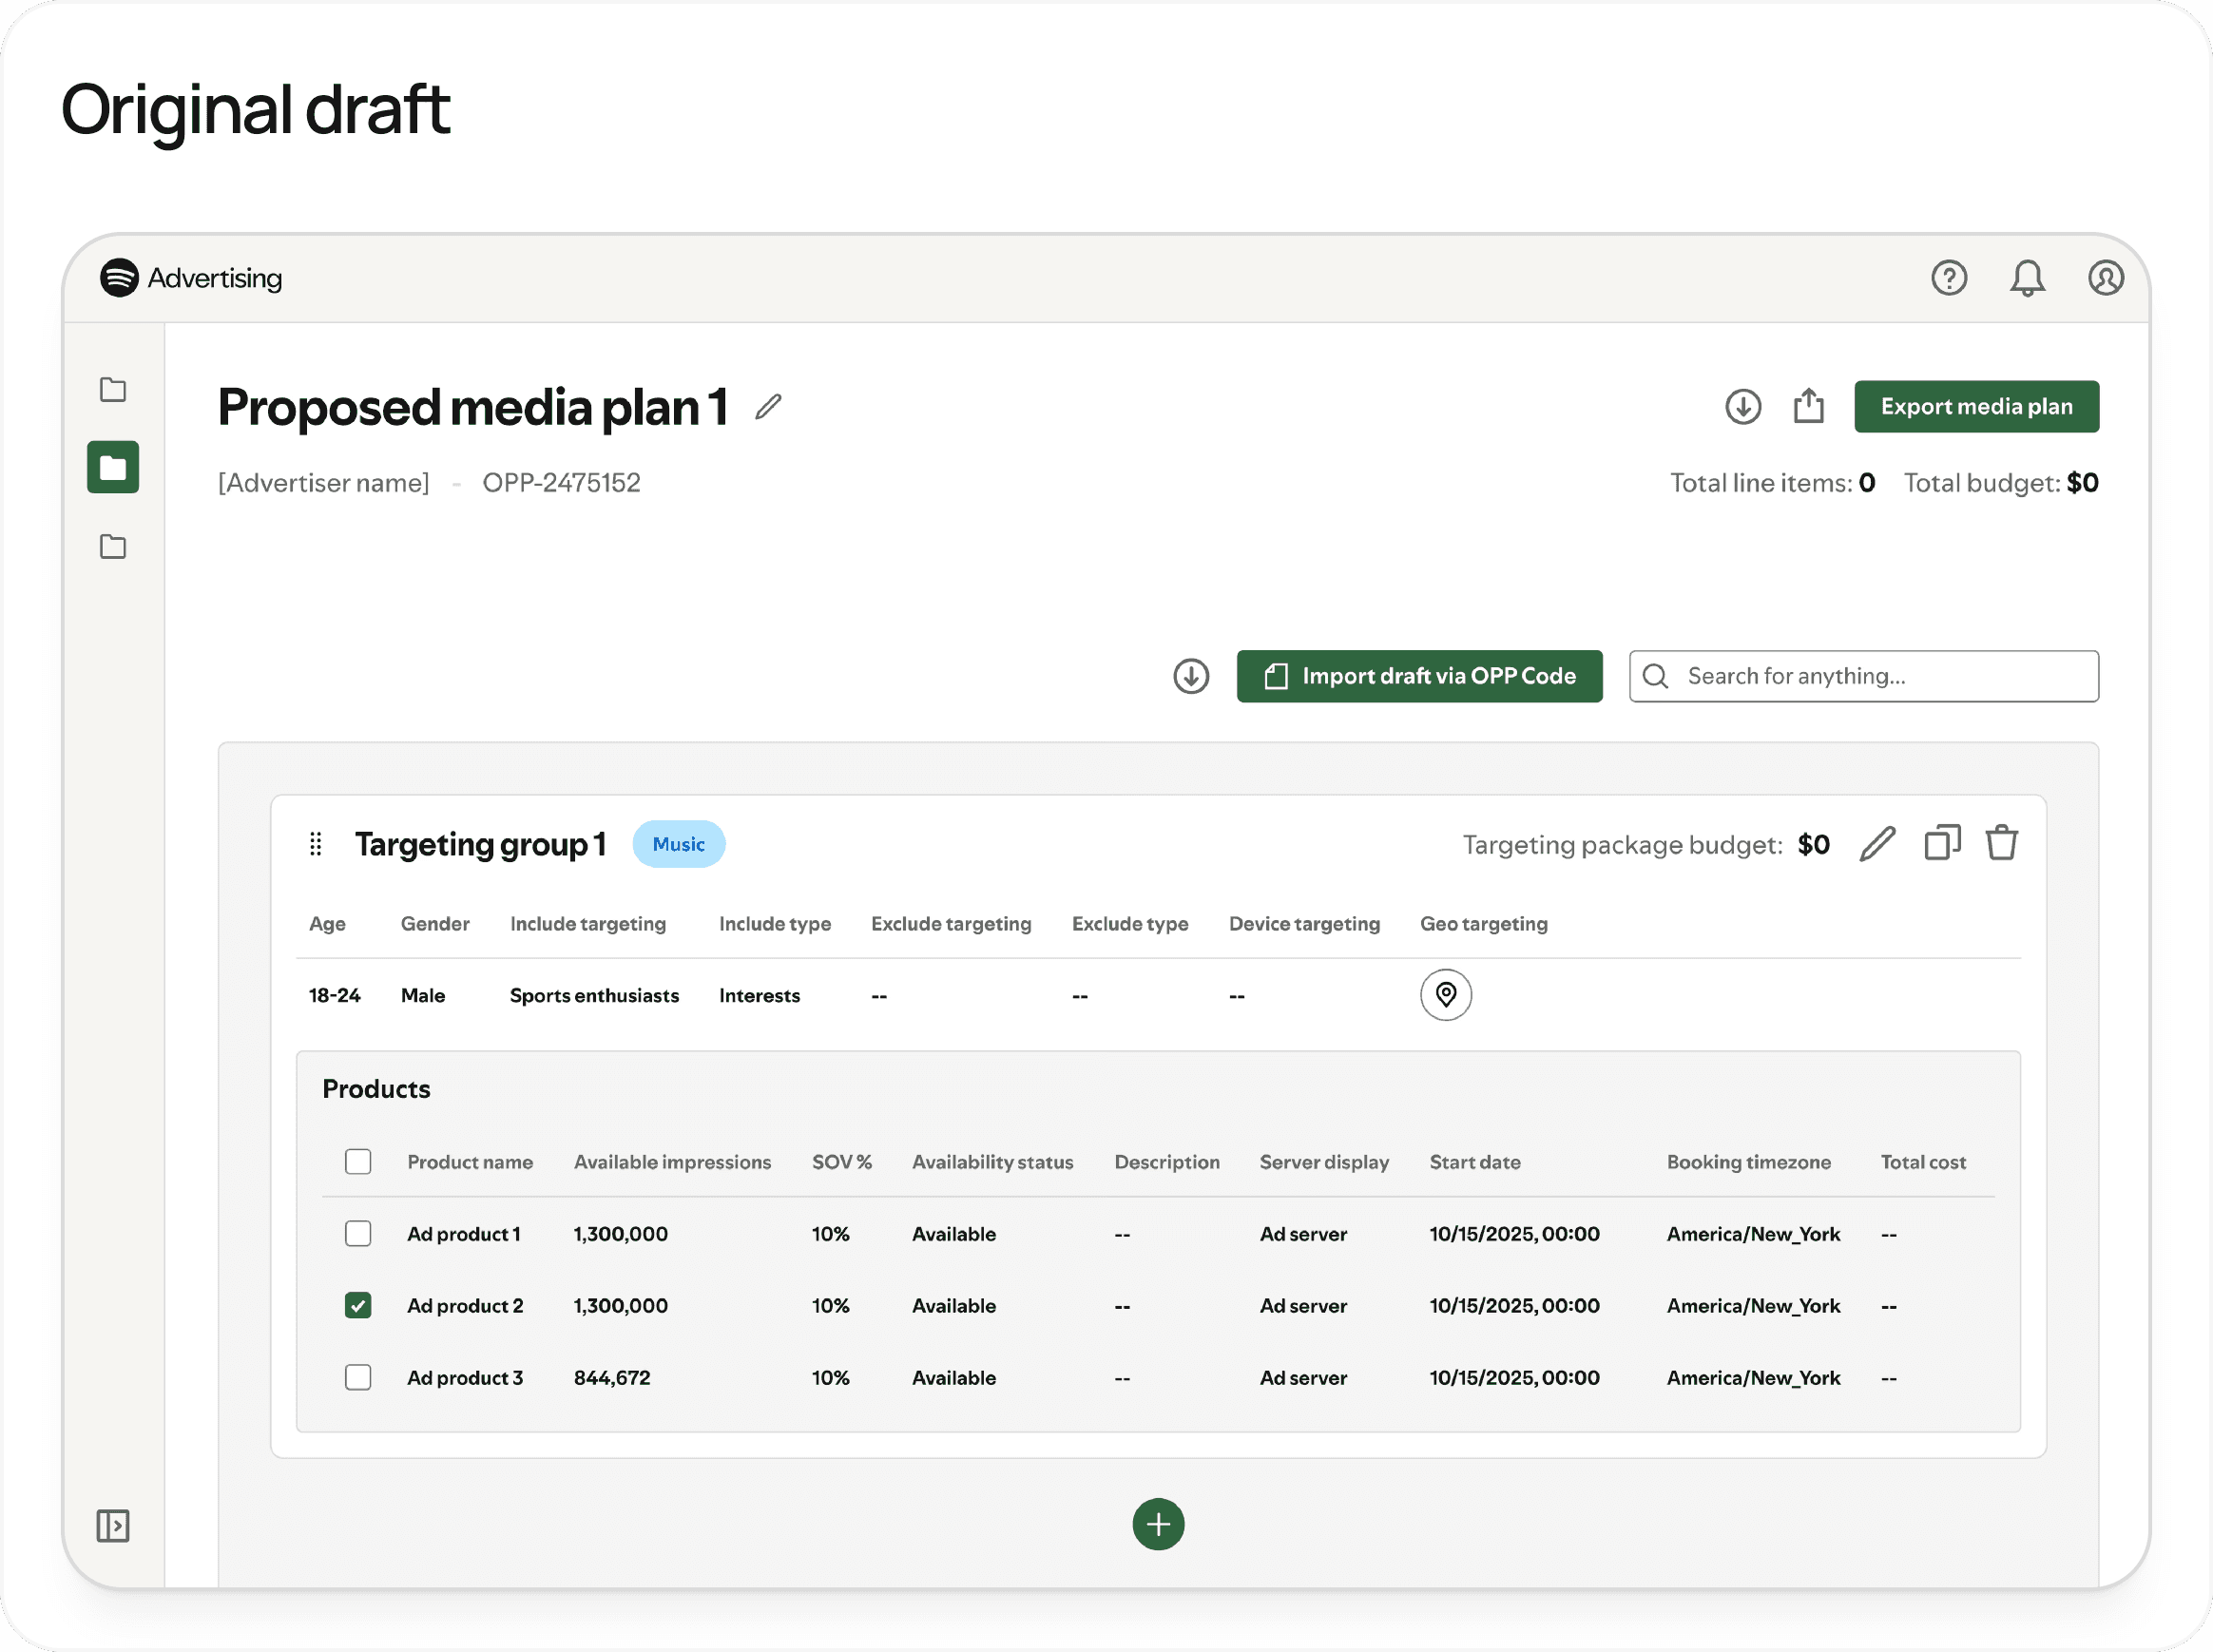Click the help question mark icon

coord(1948,278)
